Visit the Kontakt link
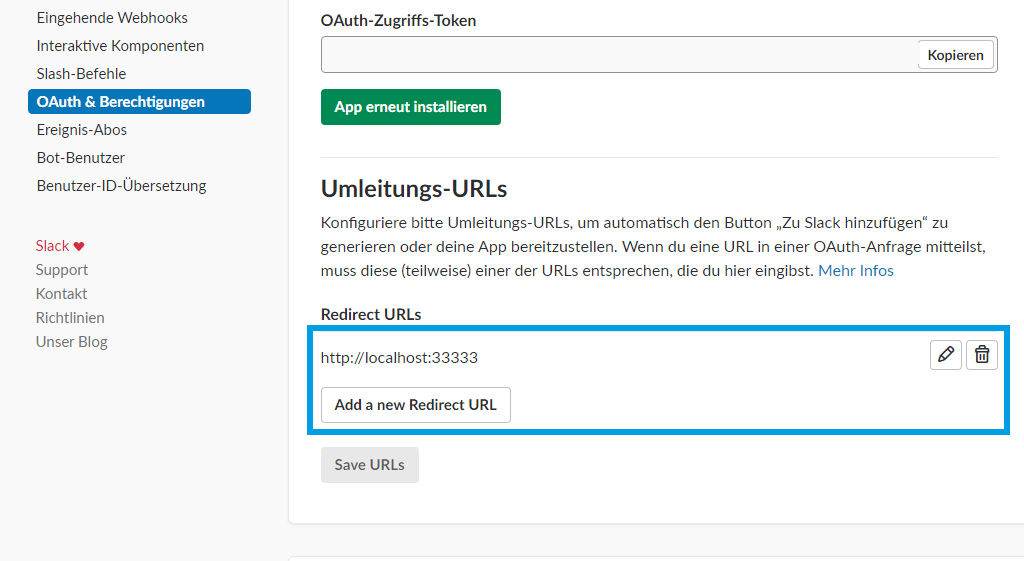Image resolution: width=1024 pixels, height=561 pixels. [61, 294]
